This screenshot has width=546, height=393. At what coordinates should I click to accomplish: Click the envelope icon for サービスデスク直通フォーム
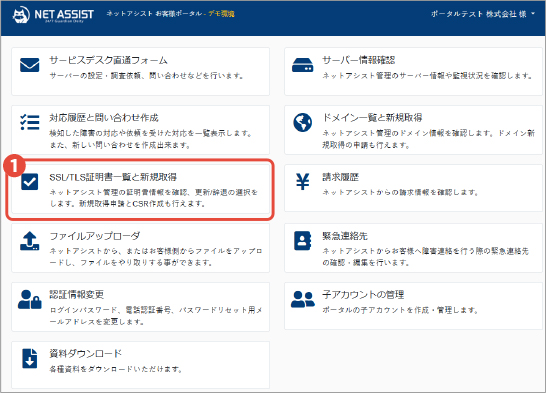30,65
